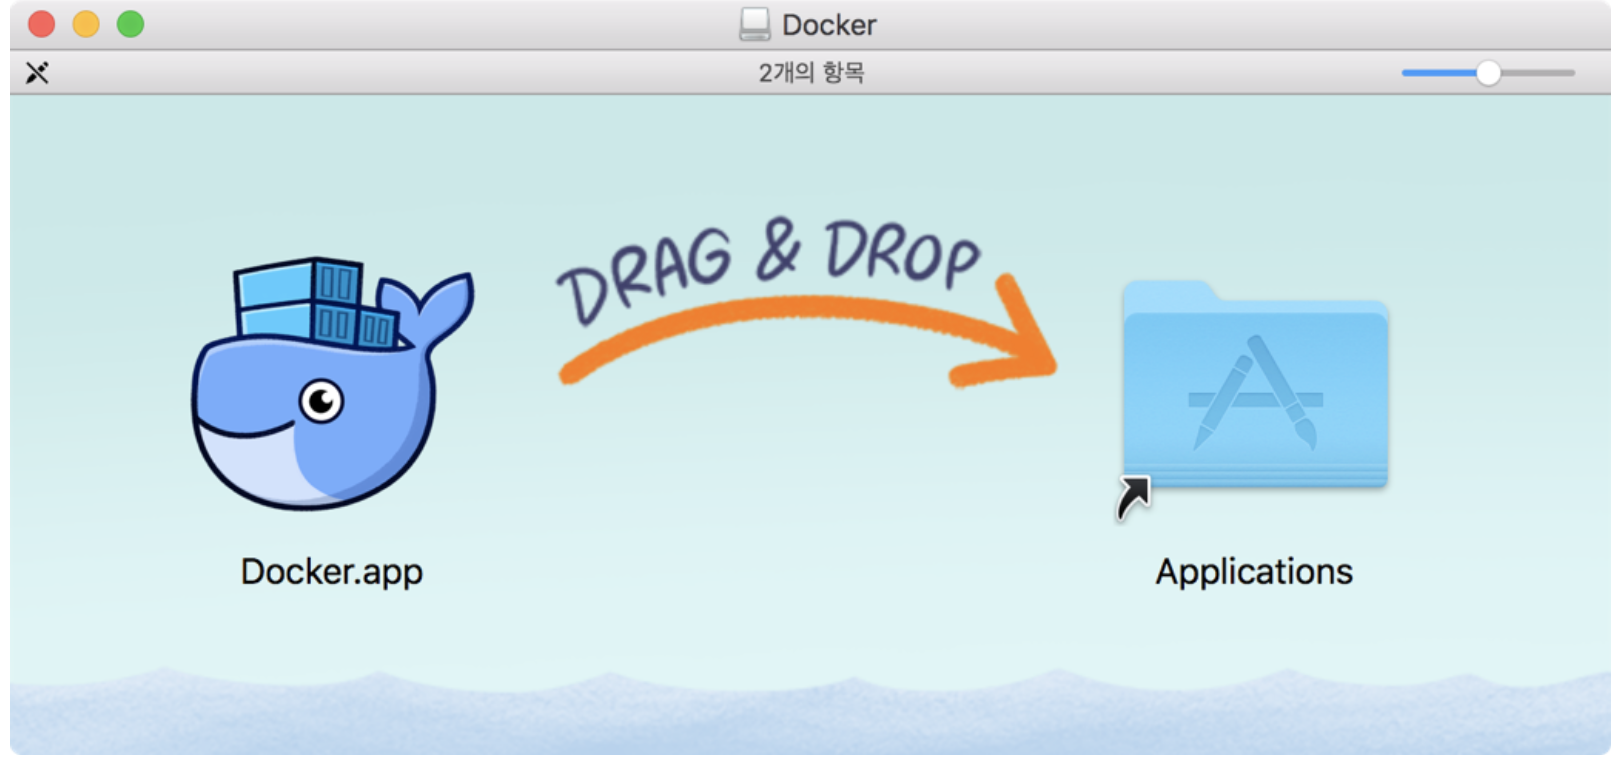Zoom the Docker window with green button
This screenshot has width=1616, height=760.
(x=130, y=24)
